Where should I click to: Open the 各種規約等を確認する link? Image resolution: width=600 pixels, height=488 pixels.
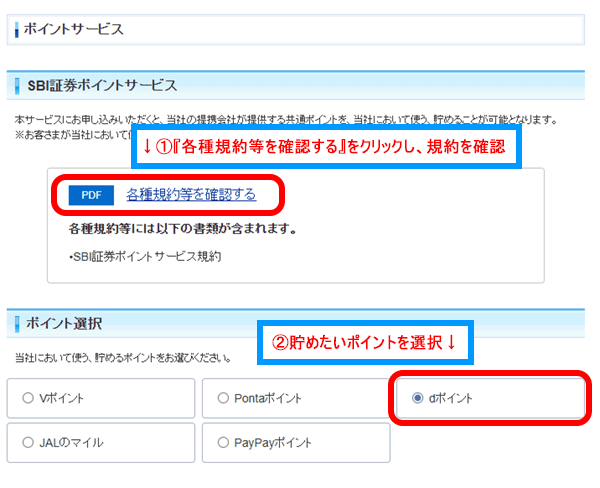click(x=191, y=195)
